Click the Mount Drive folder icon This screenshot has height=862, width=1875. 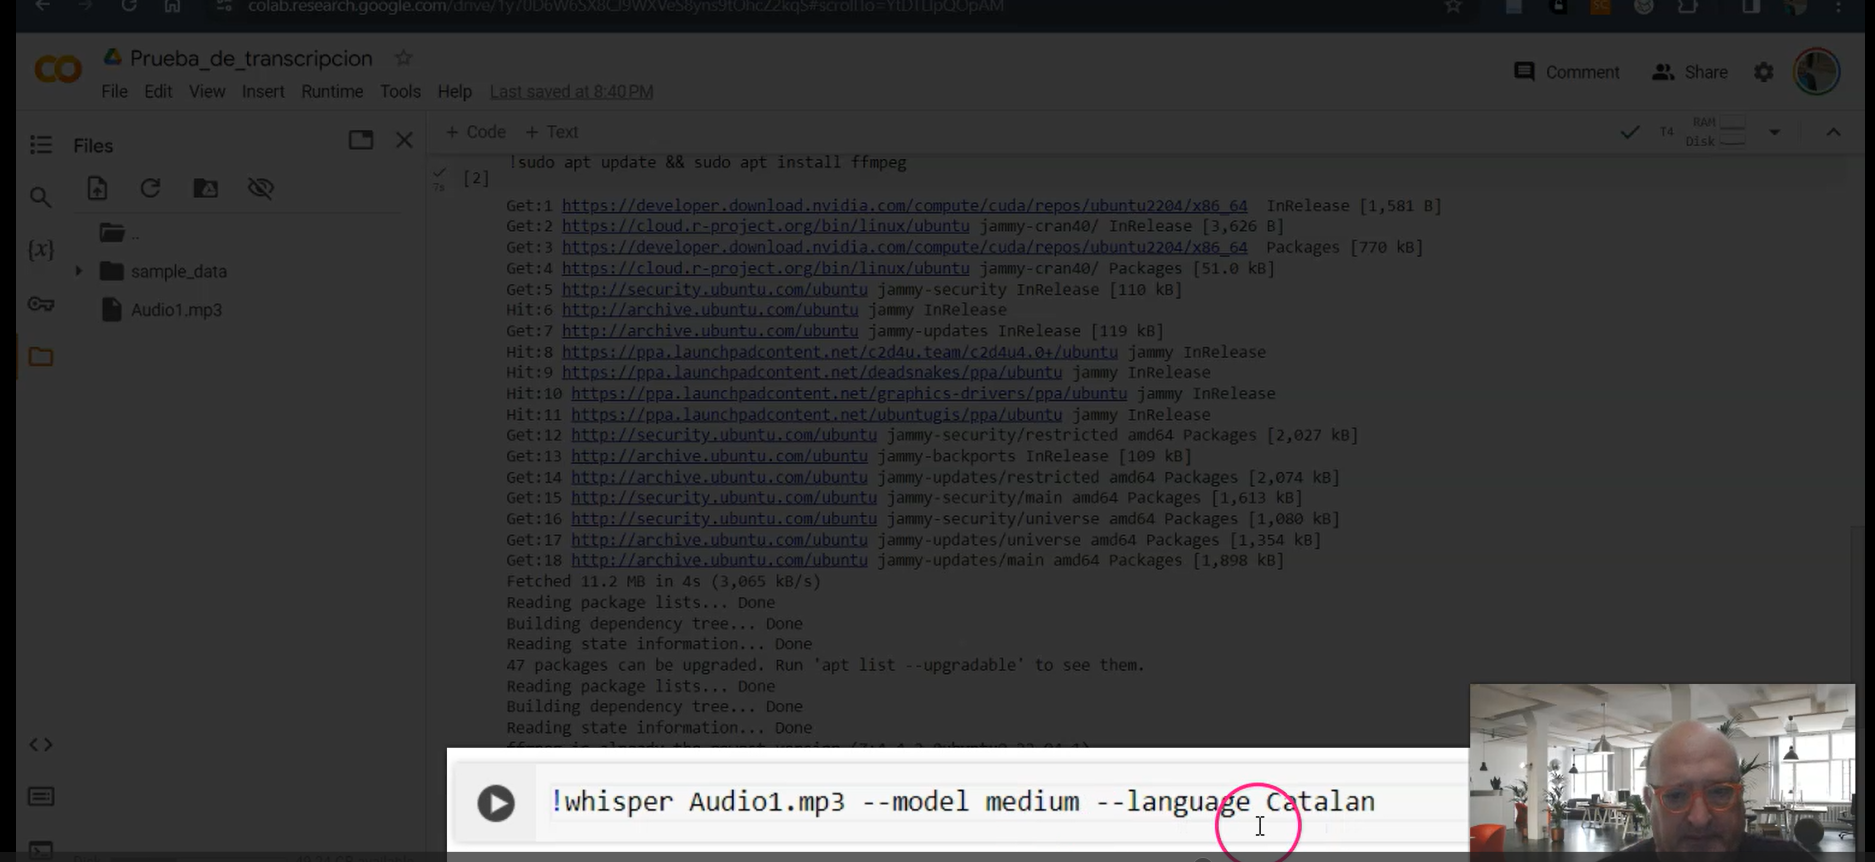point(205,188)
